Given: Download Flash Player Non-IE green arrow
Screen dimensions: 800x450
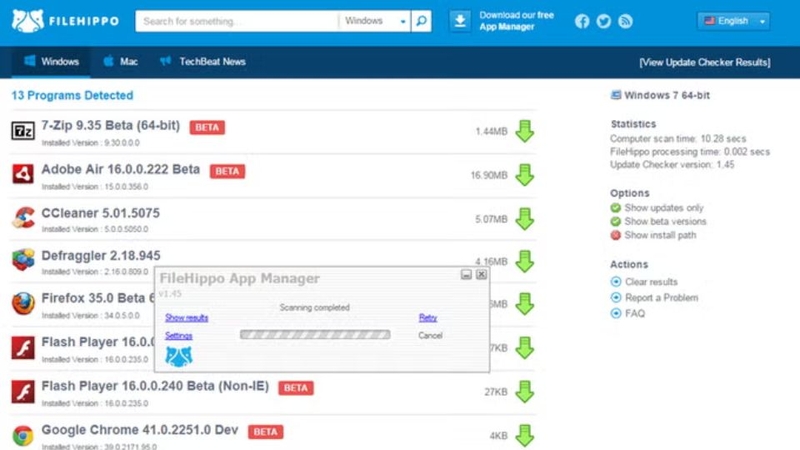Looking at the screenshot, I should [524, 392].
